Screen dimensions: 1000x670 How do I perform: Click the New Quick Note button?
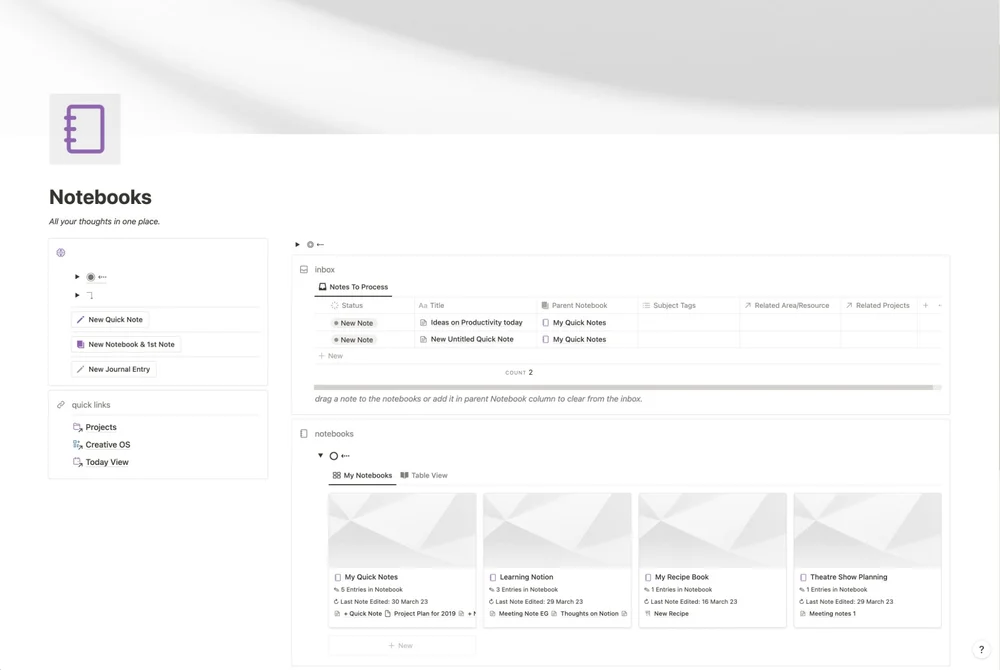point(109,320)
